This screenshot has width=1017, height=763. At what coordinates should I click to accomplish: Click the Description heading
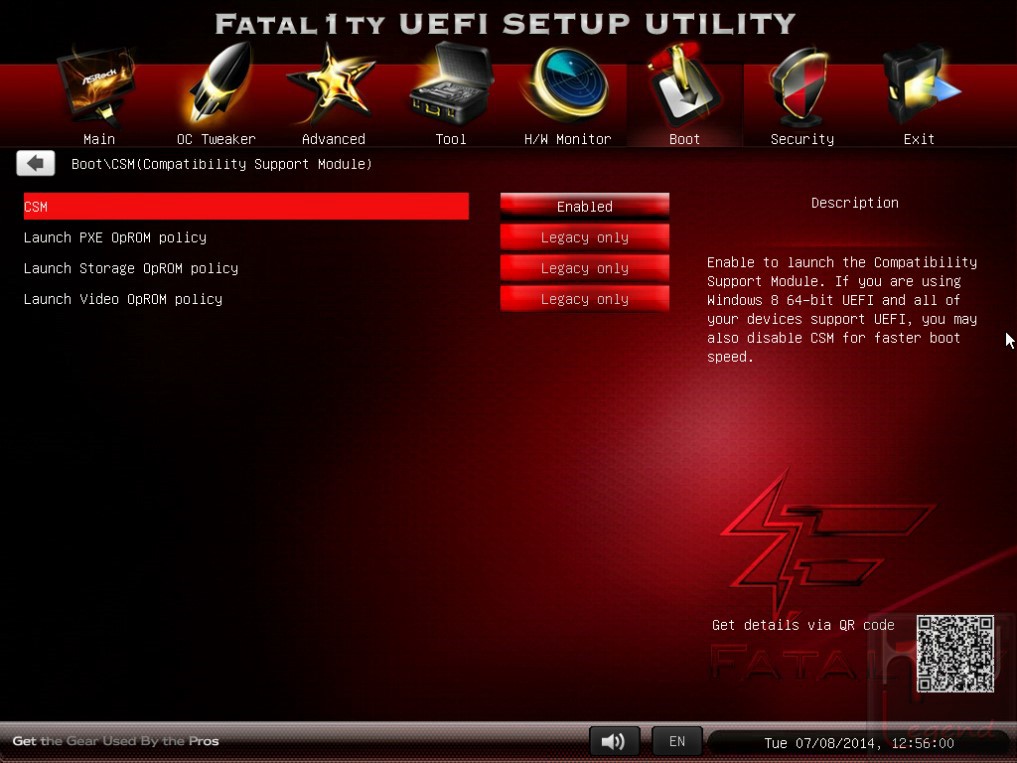(854, 203)
